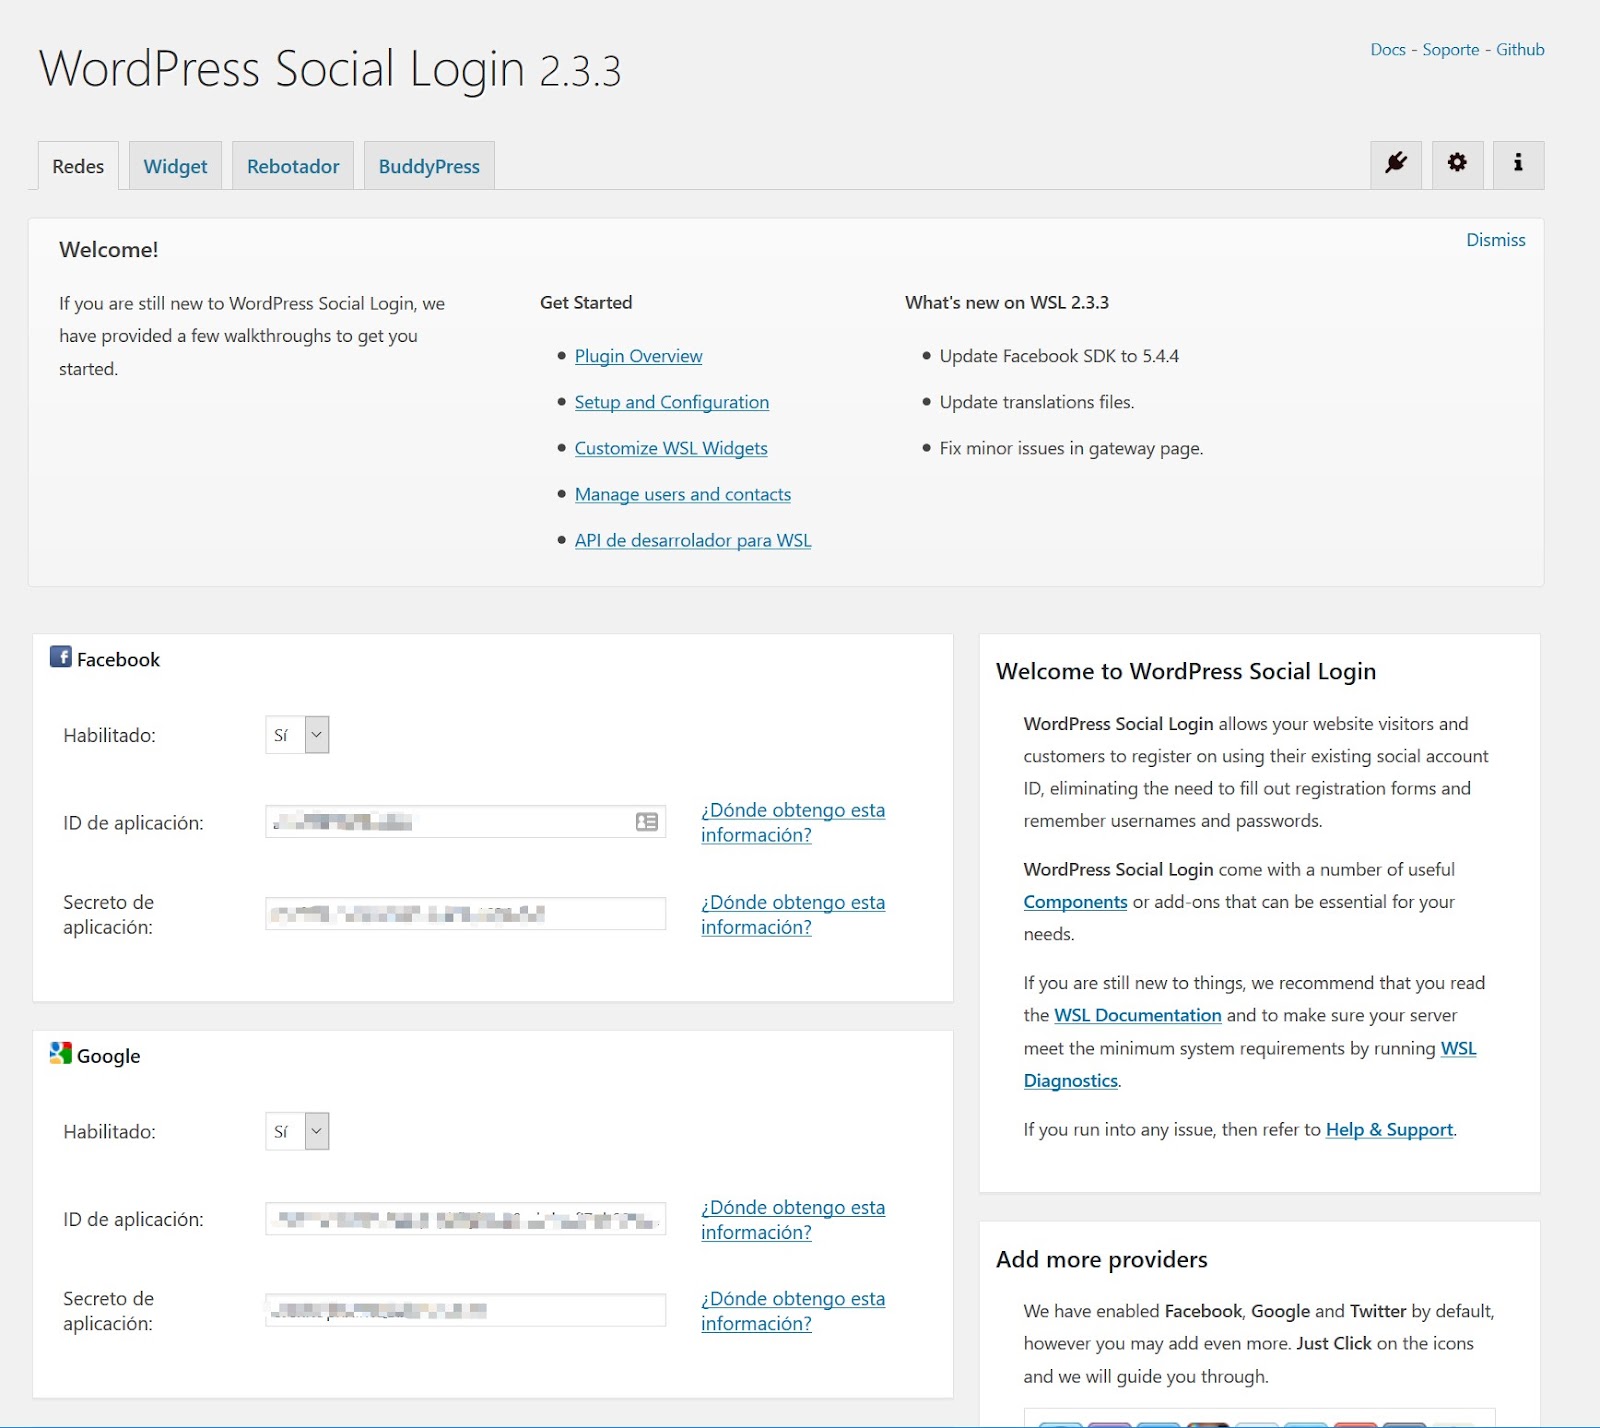Open help link beside Facebook ID de aplicación
Image resolution: width=1600 pixels, height=1428 pixels.
tap(793, 822)
